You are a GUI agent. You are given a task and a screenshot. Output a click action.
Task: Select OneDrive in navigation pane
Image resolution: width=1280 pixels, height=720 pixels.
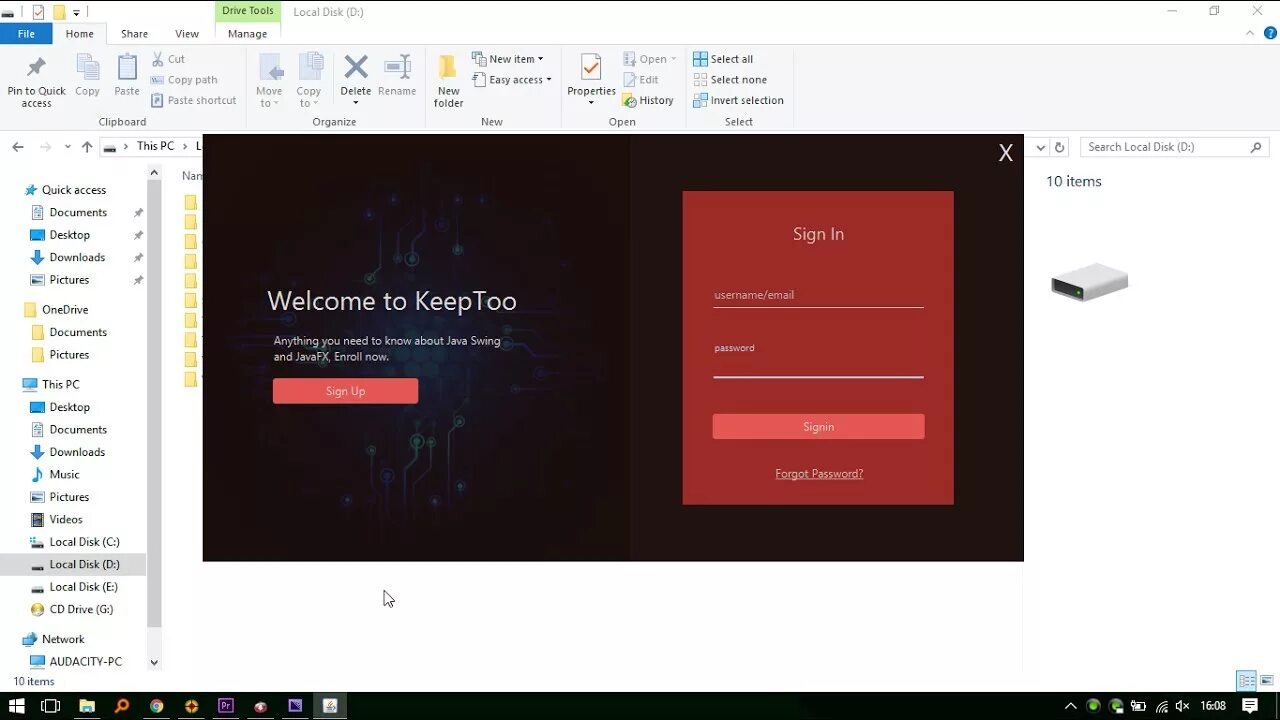pos(65,310)
